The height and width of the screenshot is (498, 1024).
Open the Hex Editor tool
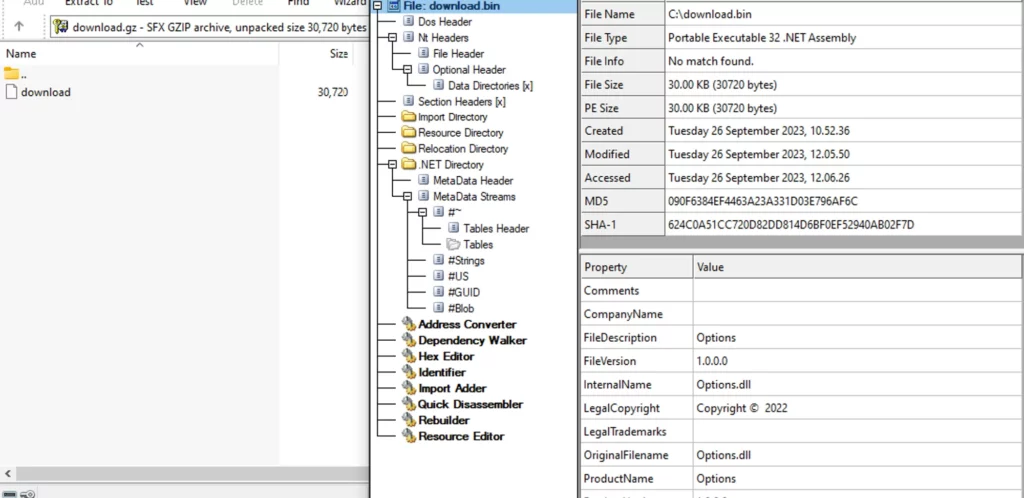[445, 356]
